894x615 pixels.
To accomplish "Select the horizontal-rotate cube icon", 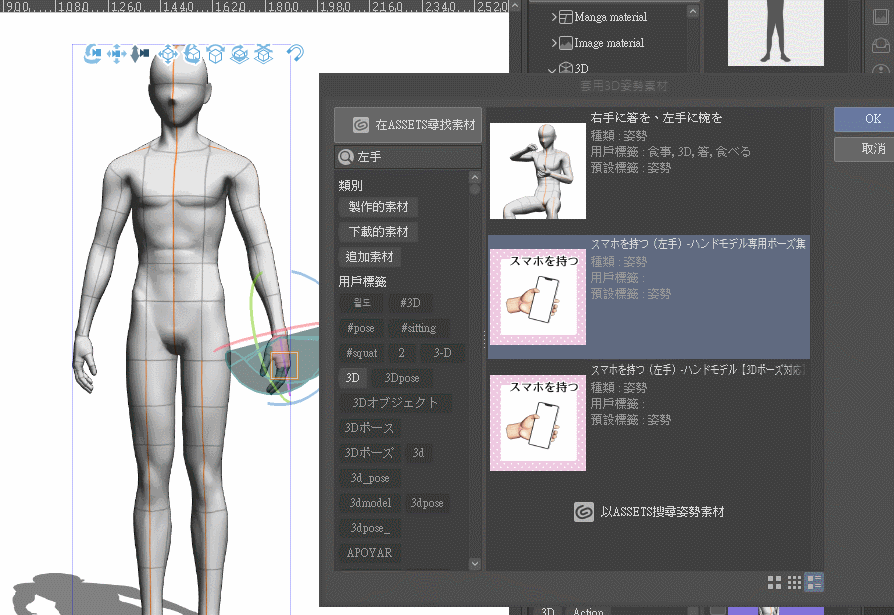I will (216, 54).
